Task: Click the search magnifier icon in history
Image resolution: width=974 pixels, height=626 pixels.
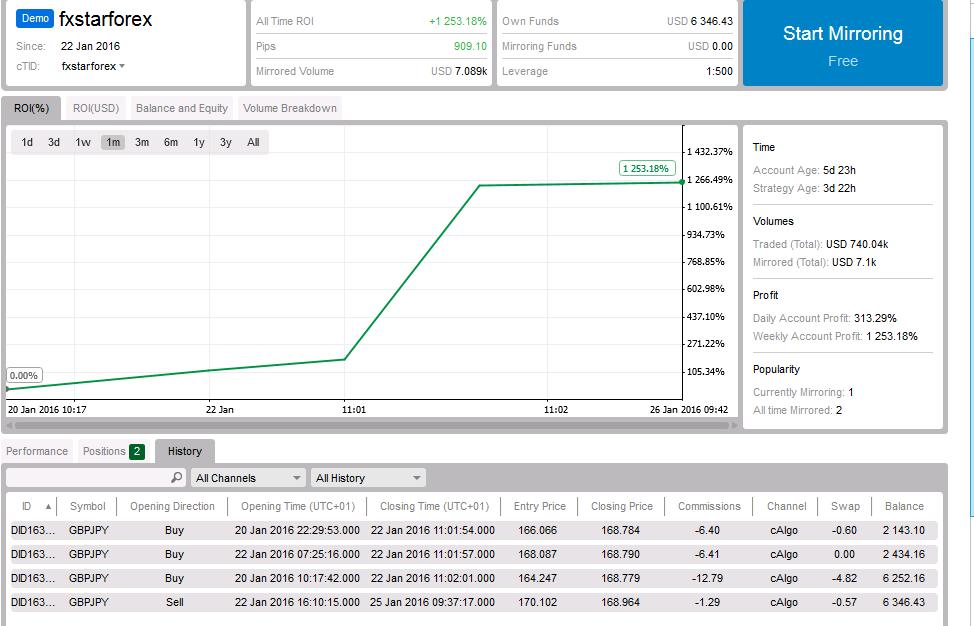Action: (x=176, y=477)
